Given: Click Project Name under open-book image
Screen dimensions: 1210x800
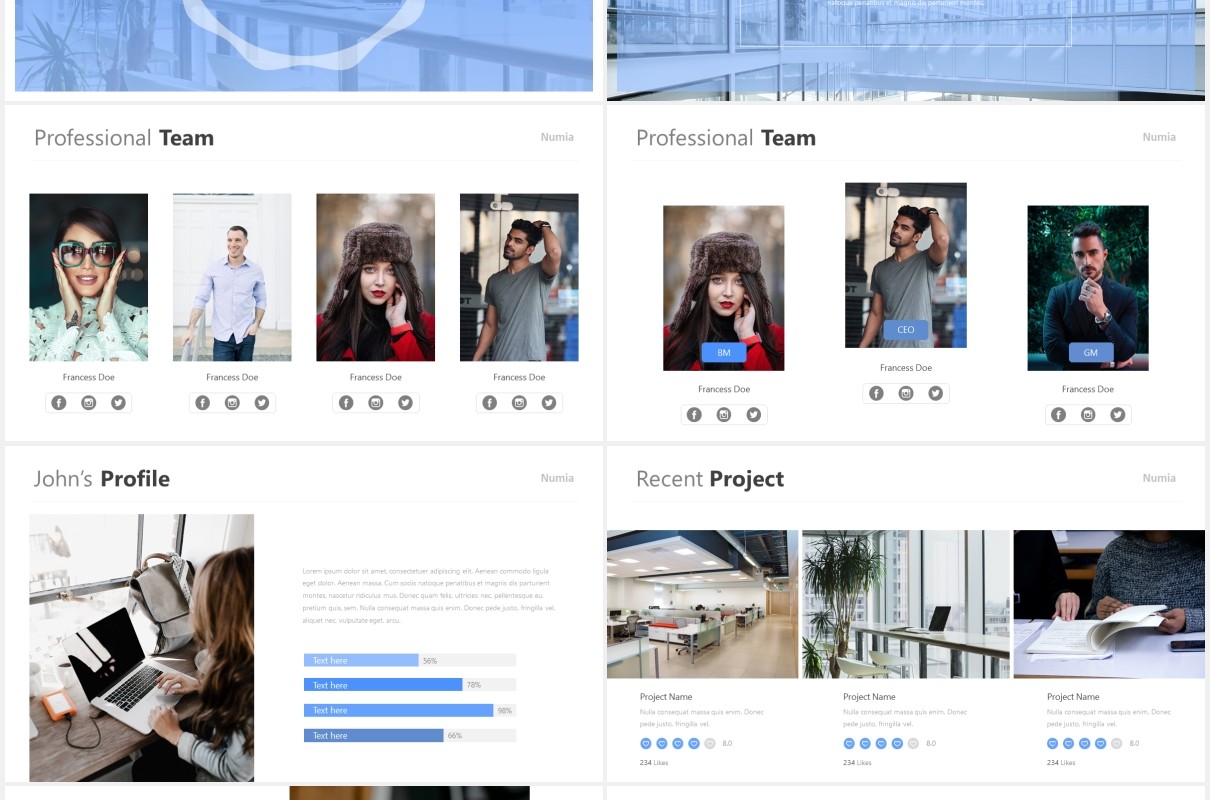Looking at the screenshot, I should (1073, 697).
